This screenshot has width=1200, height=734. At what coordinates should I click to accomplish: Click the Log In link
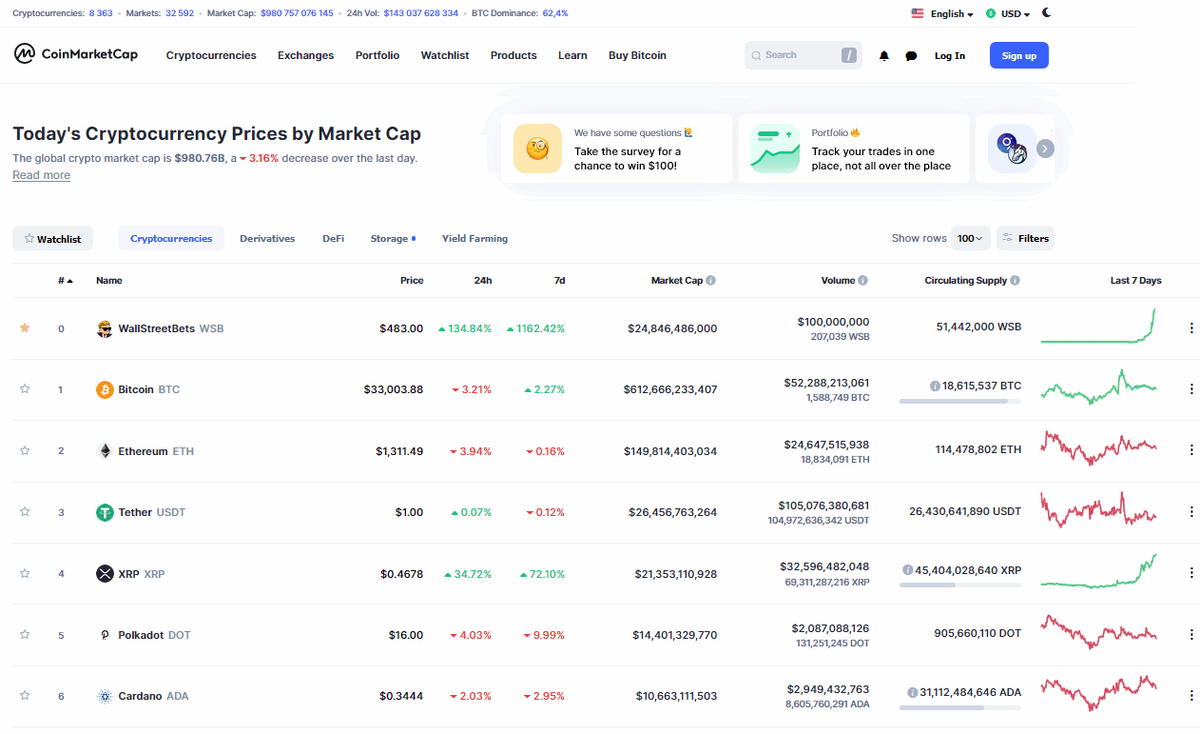pos(950,56)
